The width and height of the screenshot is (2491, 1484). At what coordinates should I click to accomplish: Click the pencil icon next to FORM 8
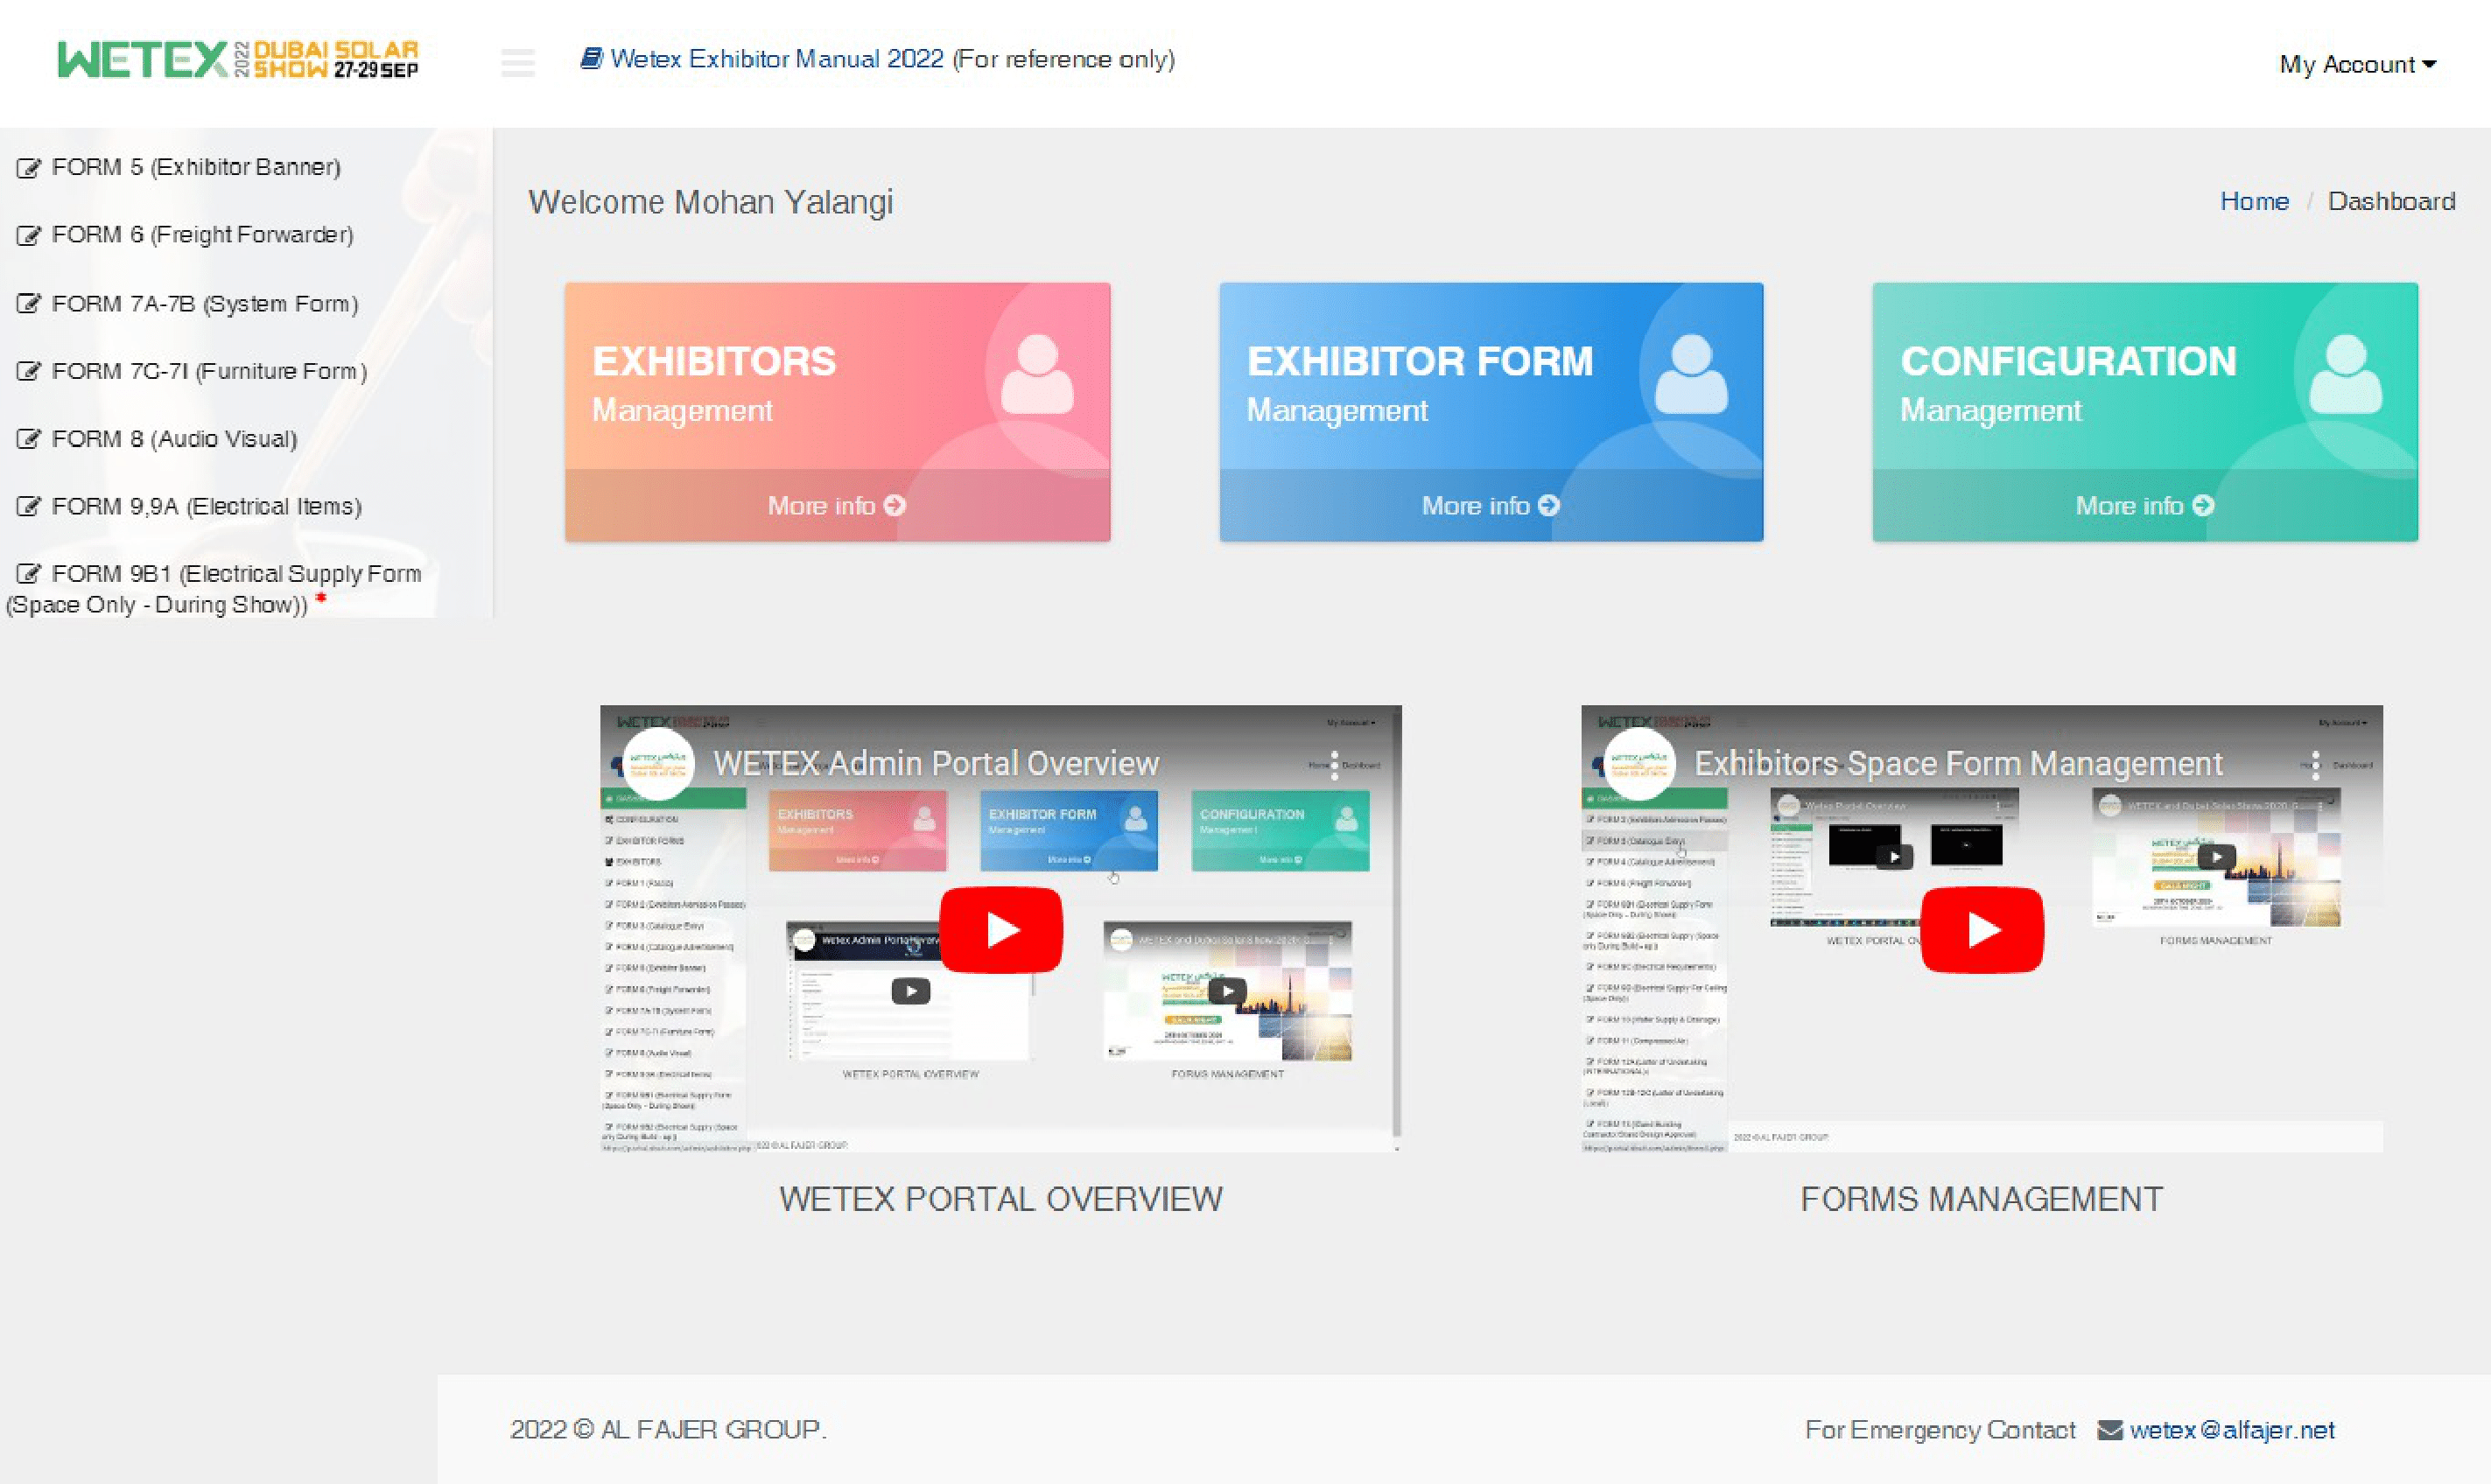29,438
